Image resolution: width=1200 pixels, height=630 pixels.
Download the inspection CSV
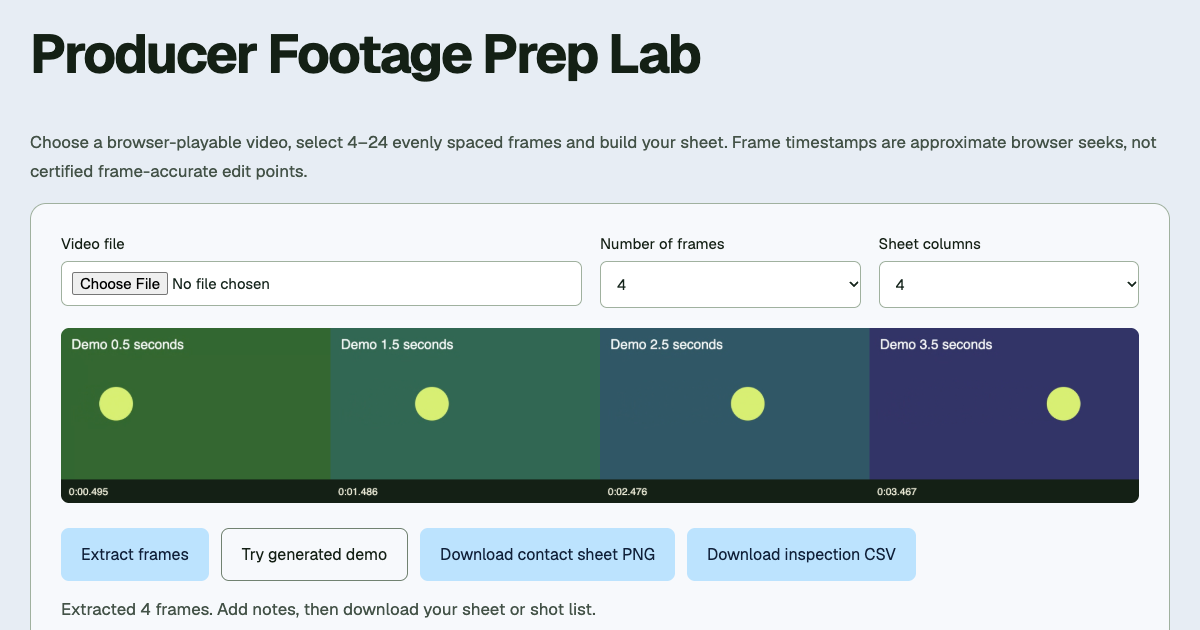[x=801, y=554]
